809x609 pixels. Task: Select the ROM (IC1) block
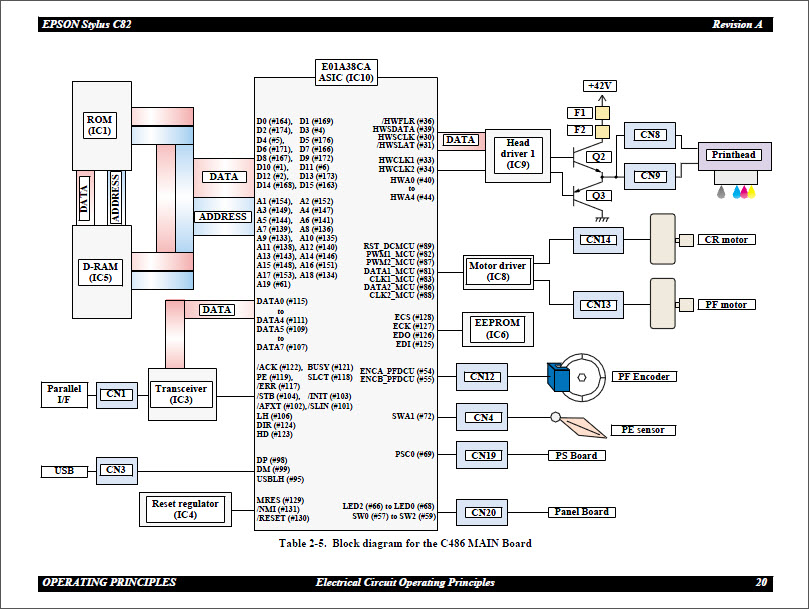tap(102, 123)
